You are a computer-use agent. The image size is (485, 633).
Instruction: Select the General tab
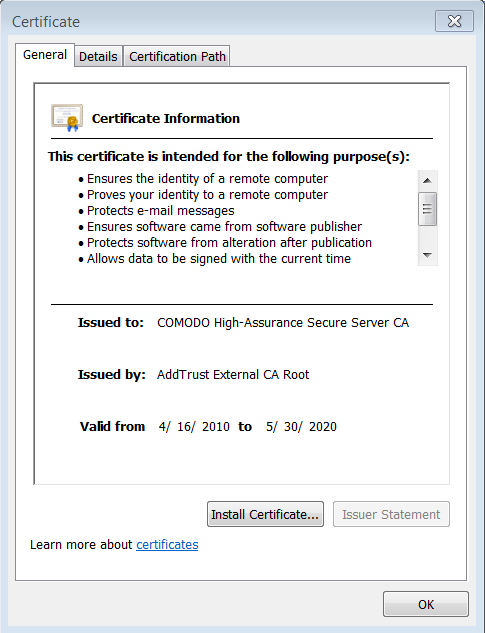tap(45, 55)
